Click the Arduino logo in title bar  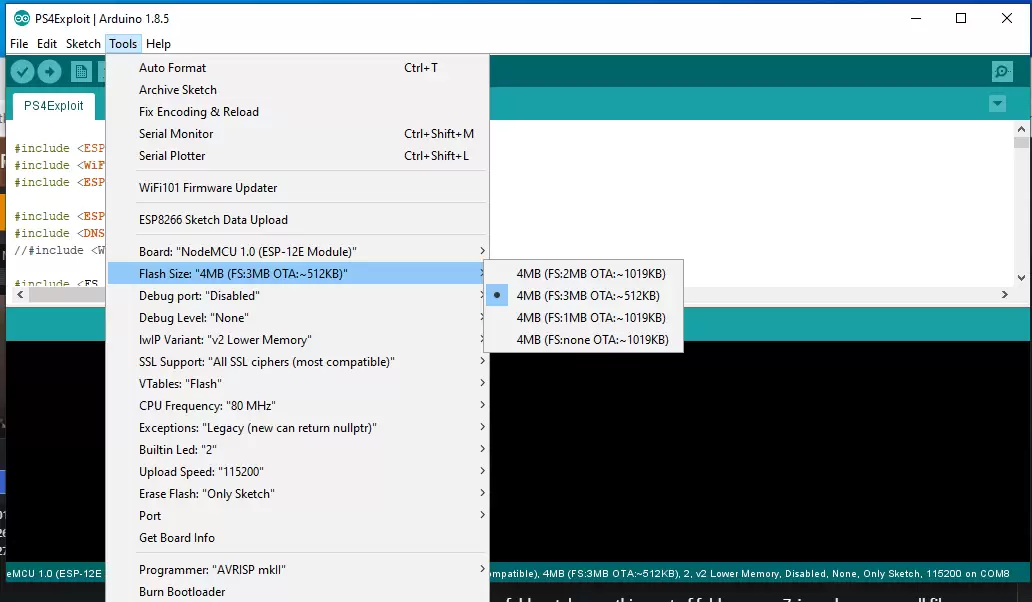[x=22, y=18]
